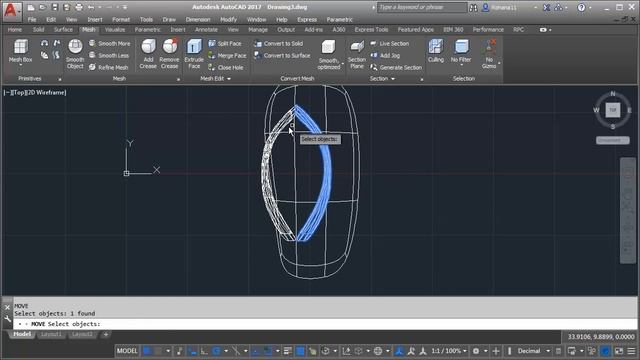Click Refine Mesh tool
This screenshot has width=640, height=360.
(109, 67)
